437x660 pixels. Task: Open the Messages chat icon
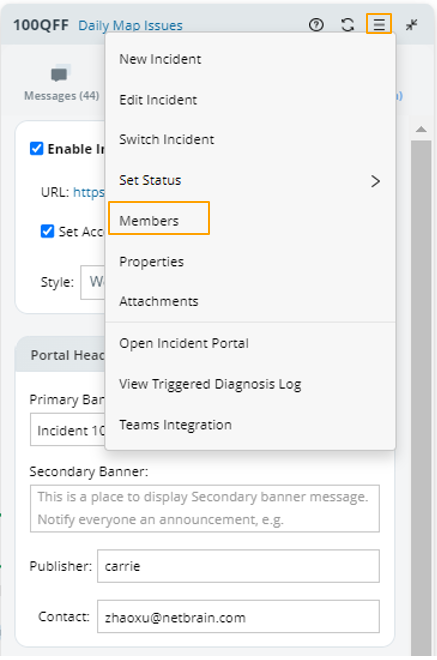(60, 74)
